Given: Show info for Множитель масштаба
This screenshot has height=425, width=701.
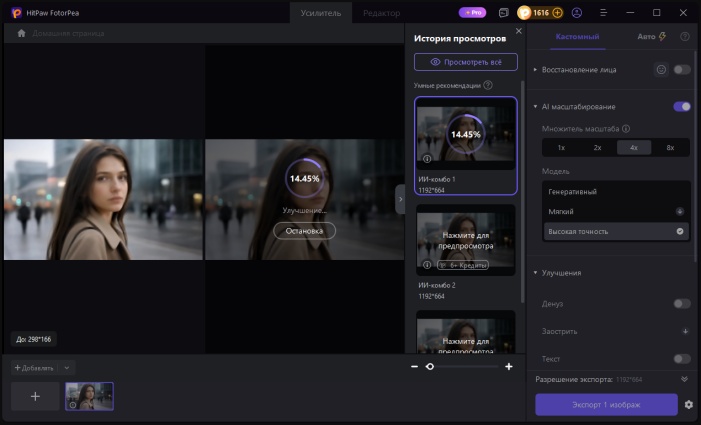Looking at the screenshot, I should coord(626,129).
